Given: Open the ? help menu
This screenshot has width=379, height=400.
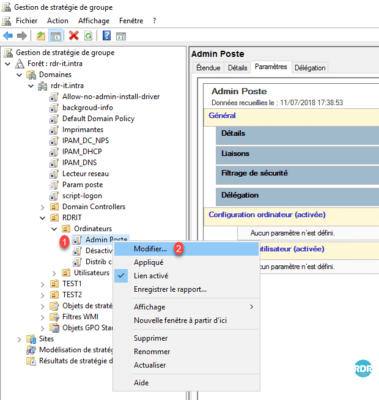Looking at the screenshot, I should [x=154, y=21].
